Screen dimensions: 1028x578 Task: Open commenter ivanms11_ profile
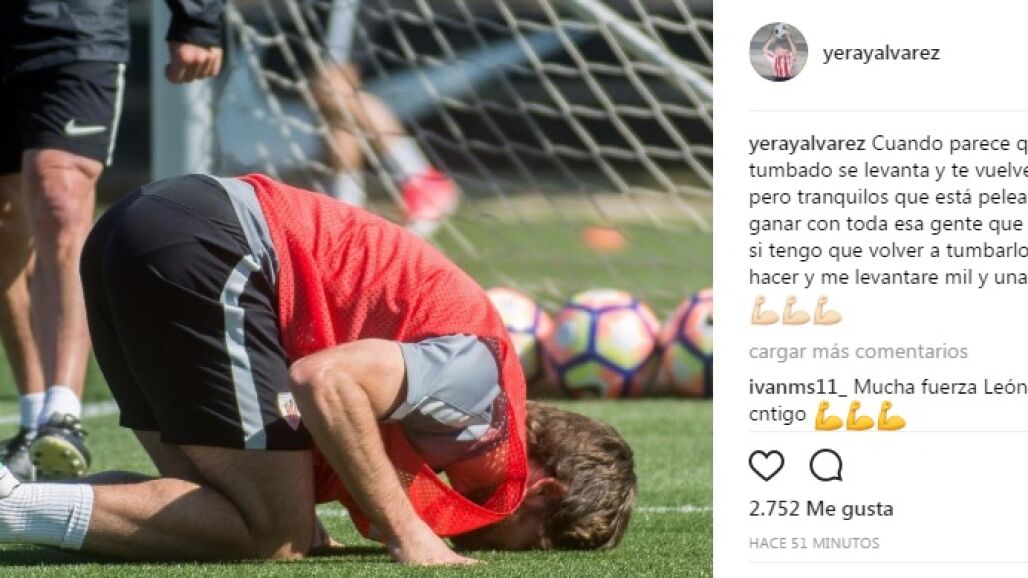798,387
